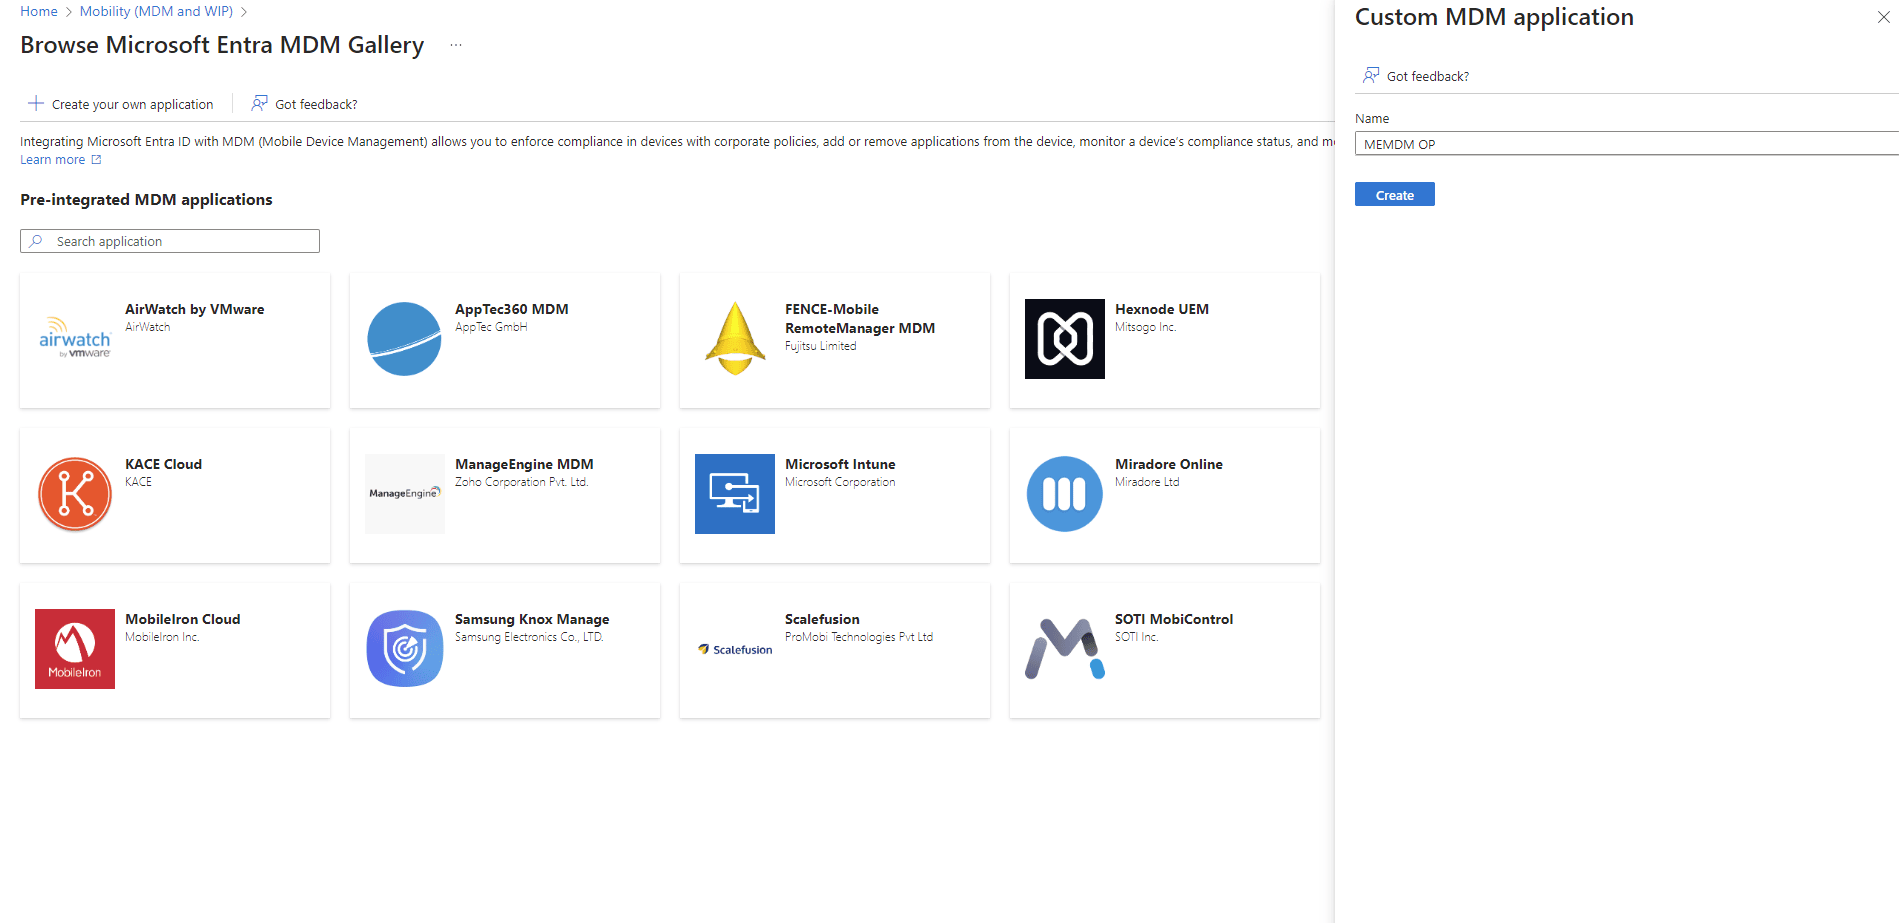This screenshot has width=1899, height=923.
Task: Click the SOTI MobiControl logo
Action: pos(1064,649)
